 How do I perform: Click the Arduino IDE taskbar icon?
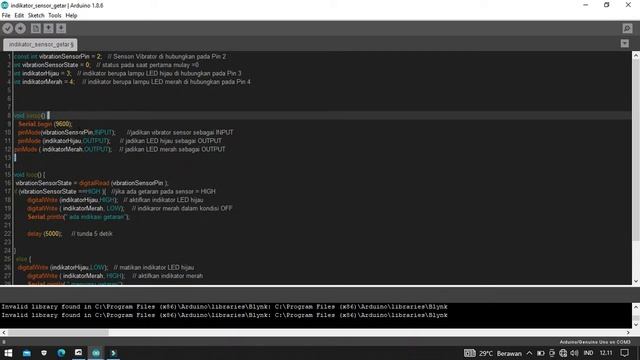point(96,353)
